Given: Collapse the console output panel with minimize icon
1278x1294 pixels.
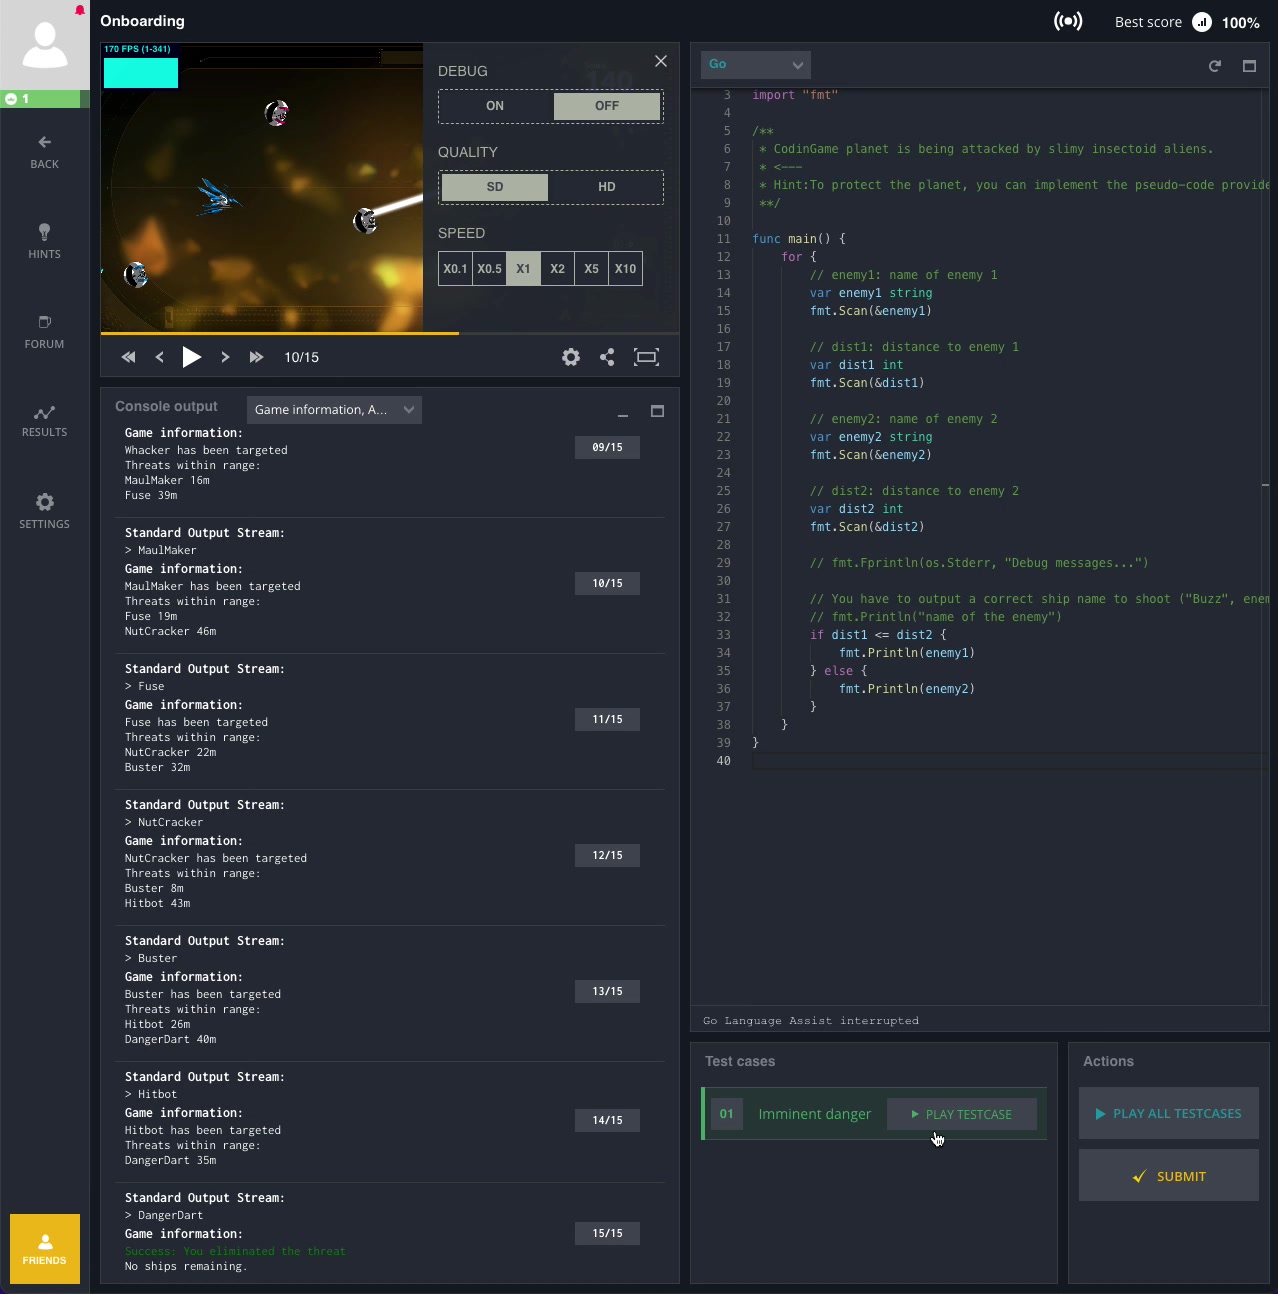Looking at the screenshot, I should tap(623, 412).
